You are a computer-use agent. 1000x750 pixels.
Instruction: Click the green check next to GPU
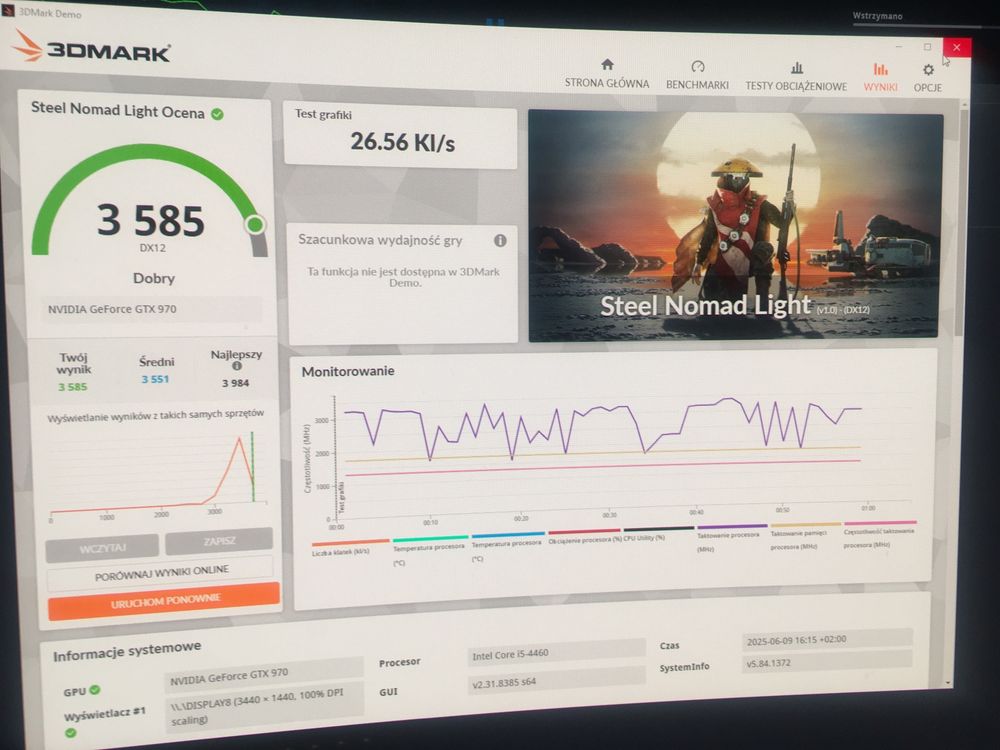[95, 689]
